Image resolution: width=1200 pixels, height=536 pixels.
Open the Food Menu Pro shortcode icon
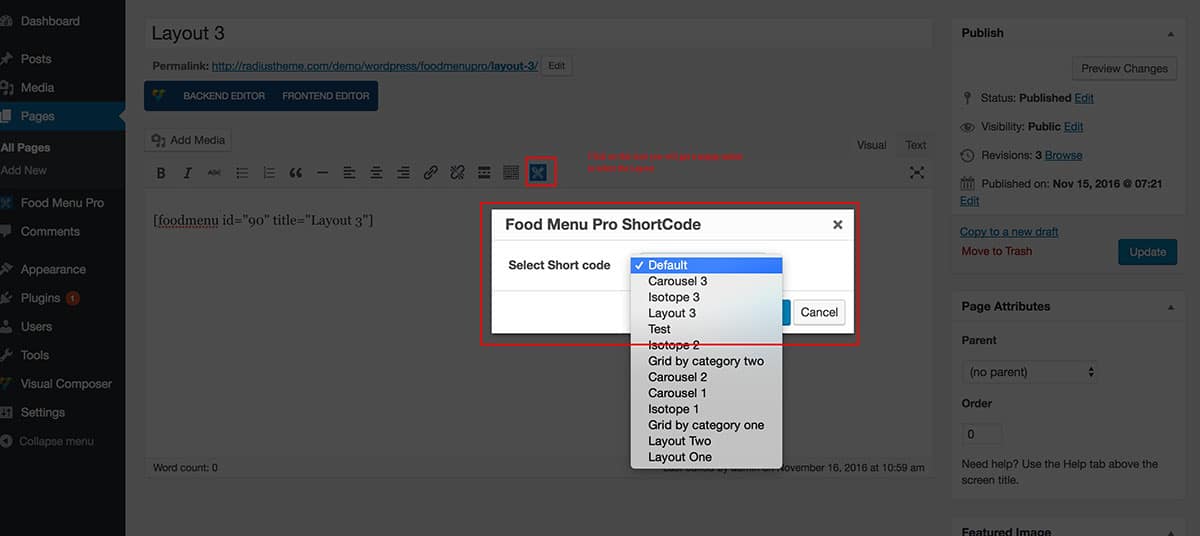tap(539, 173)
